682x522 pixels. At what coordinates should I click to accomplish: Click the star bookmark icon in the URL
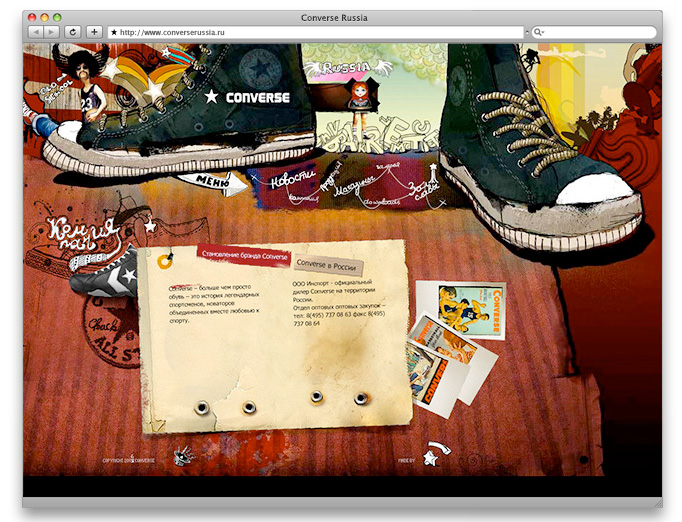pos(114,32)
